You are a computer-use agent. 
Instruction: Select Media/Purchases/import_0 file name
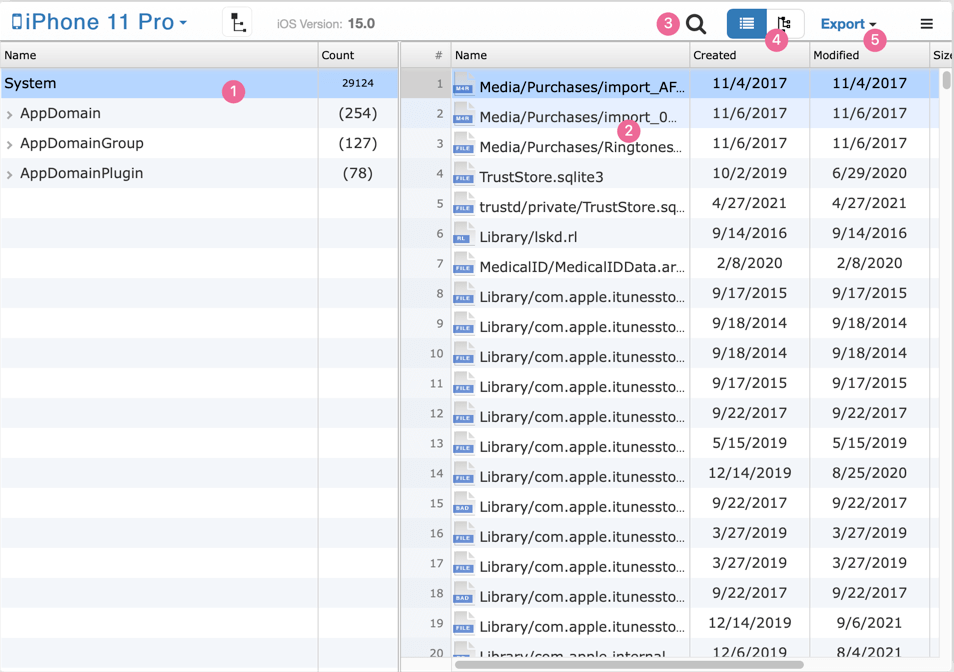pyautogui.click(x=578, y=117)
